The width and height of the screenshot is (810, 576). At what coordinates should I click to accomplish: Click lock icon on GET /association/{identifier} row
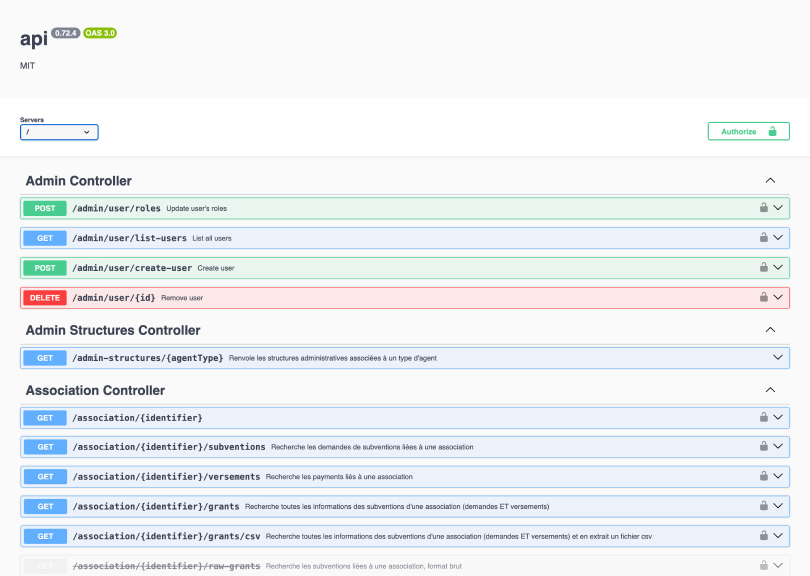tap(764, 417)
